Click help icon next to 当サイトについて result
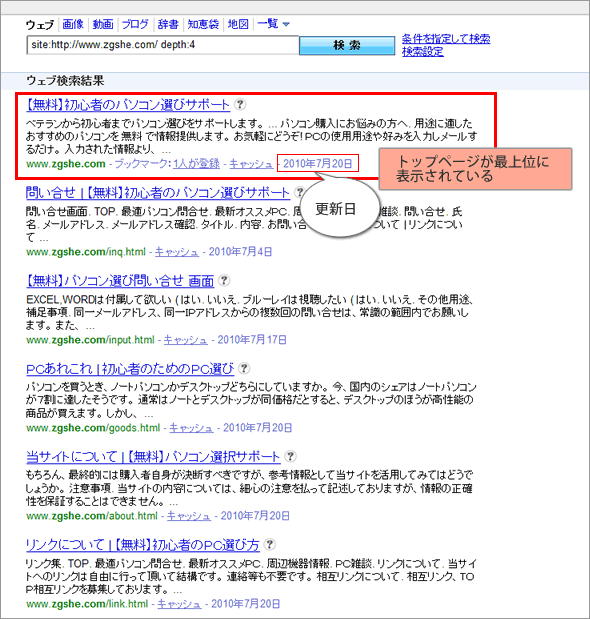The width and height of the screenshot is (590, 619). pos(290,456)
